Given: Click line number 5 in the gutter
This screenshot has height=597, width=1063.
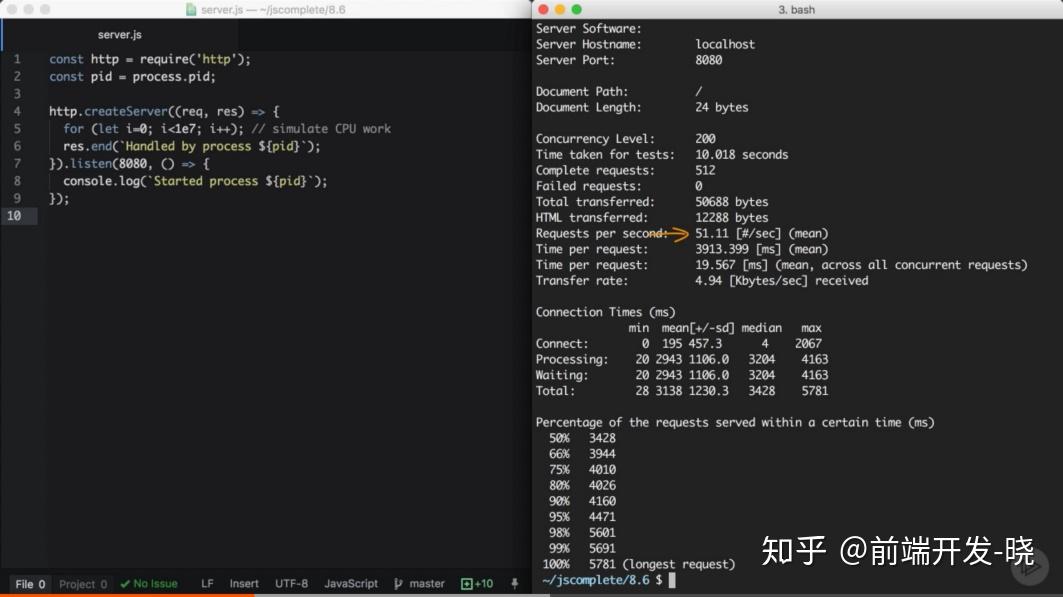Looking at the screenshot, I should coord(17,128).
